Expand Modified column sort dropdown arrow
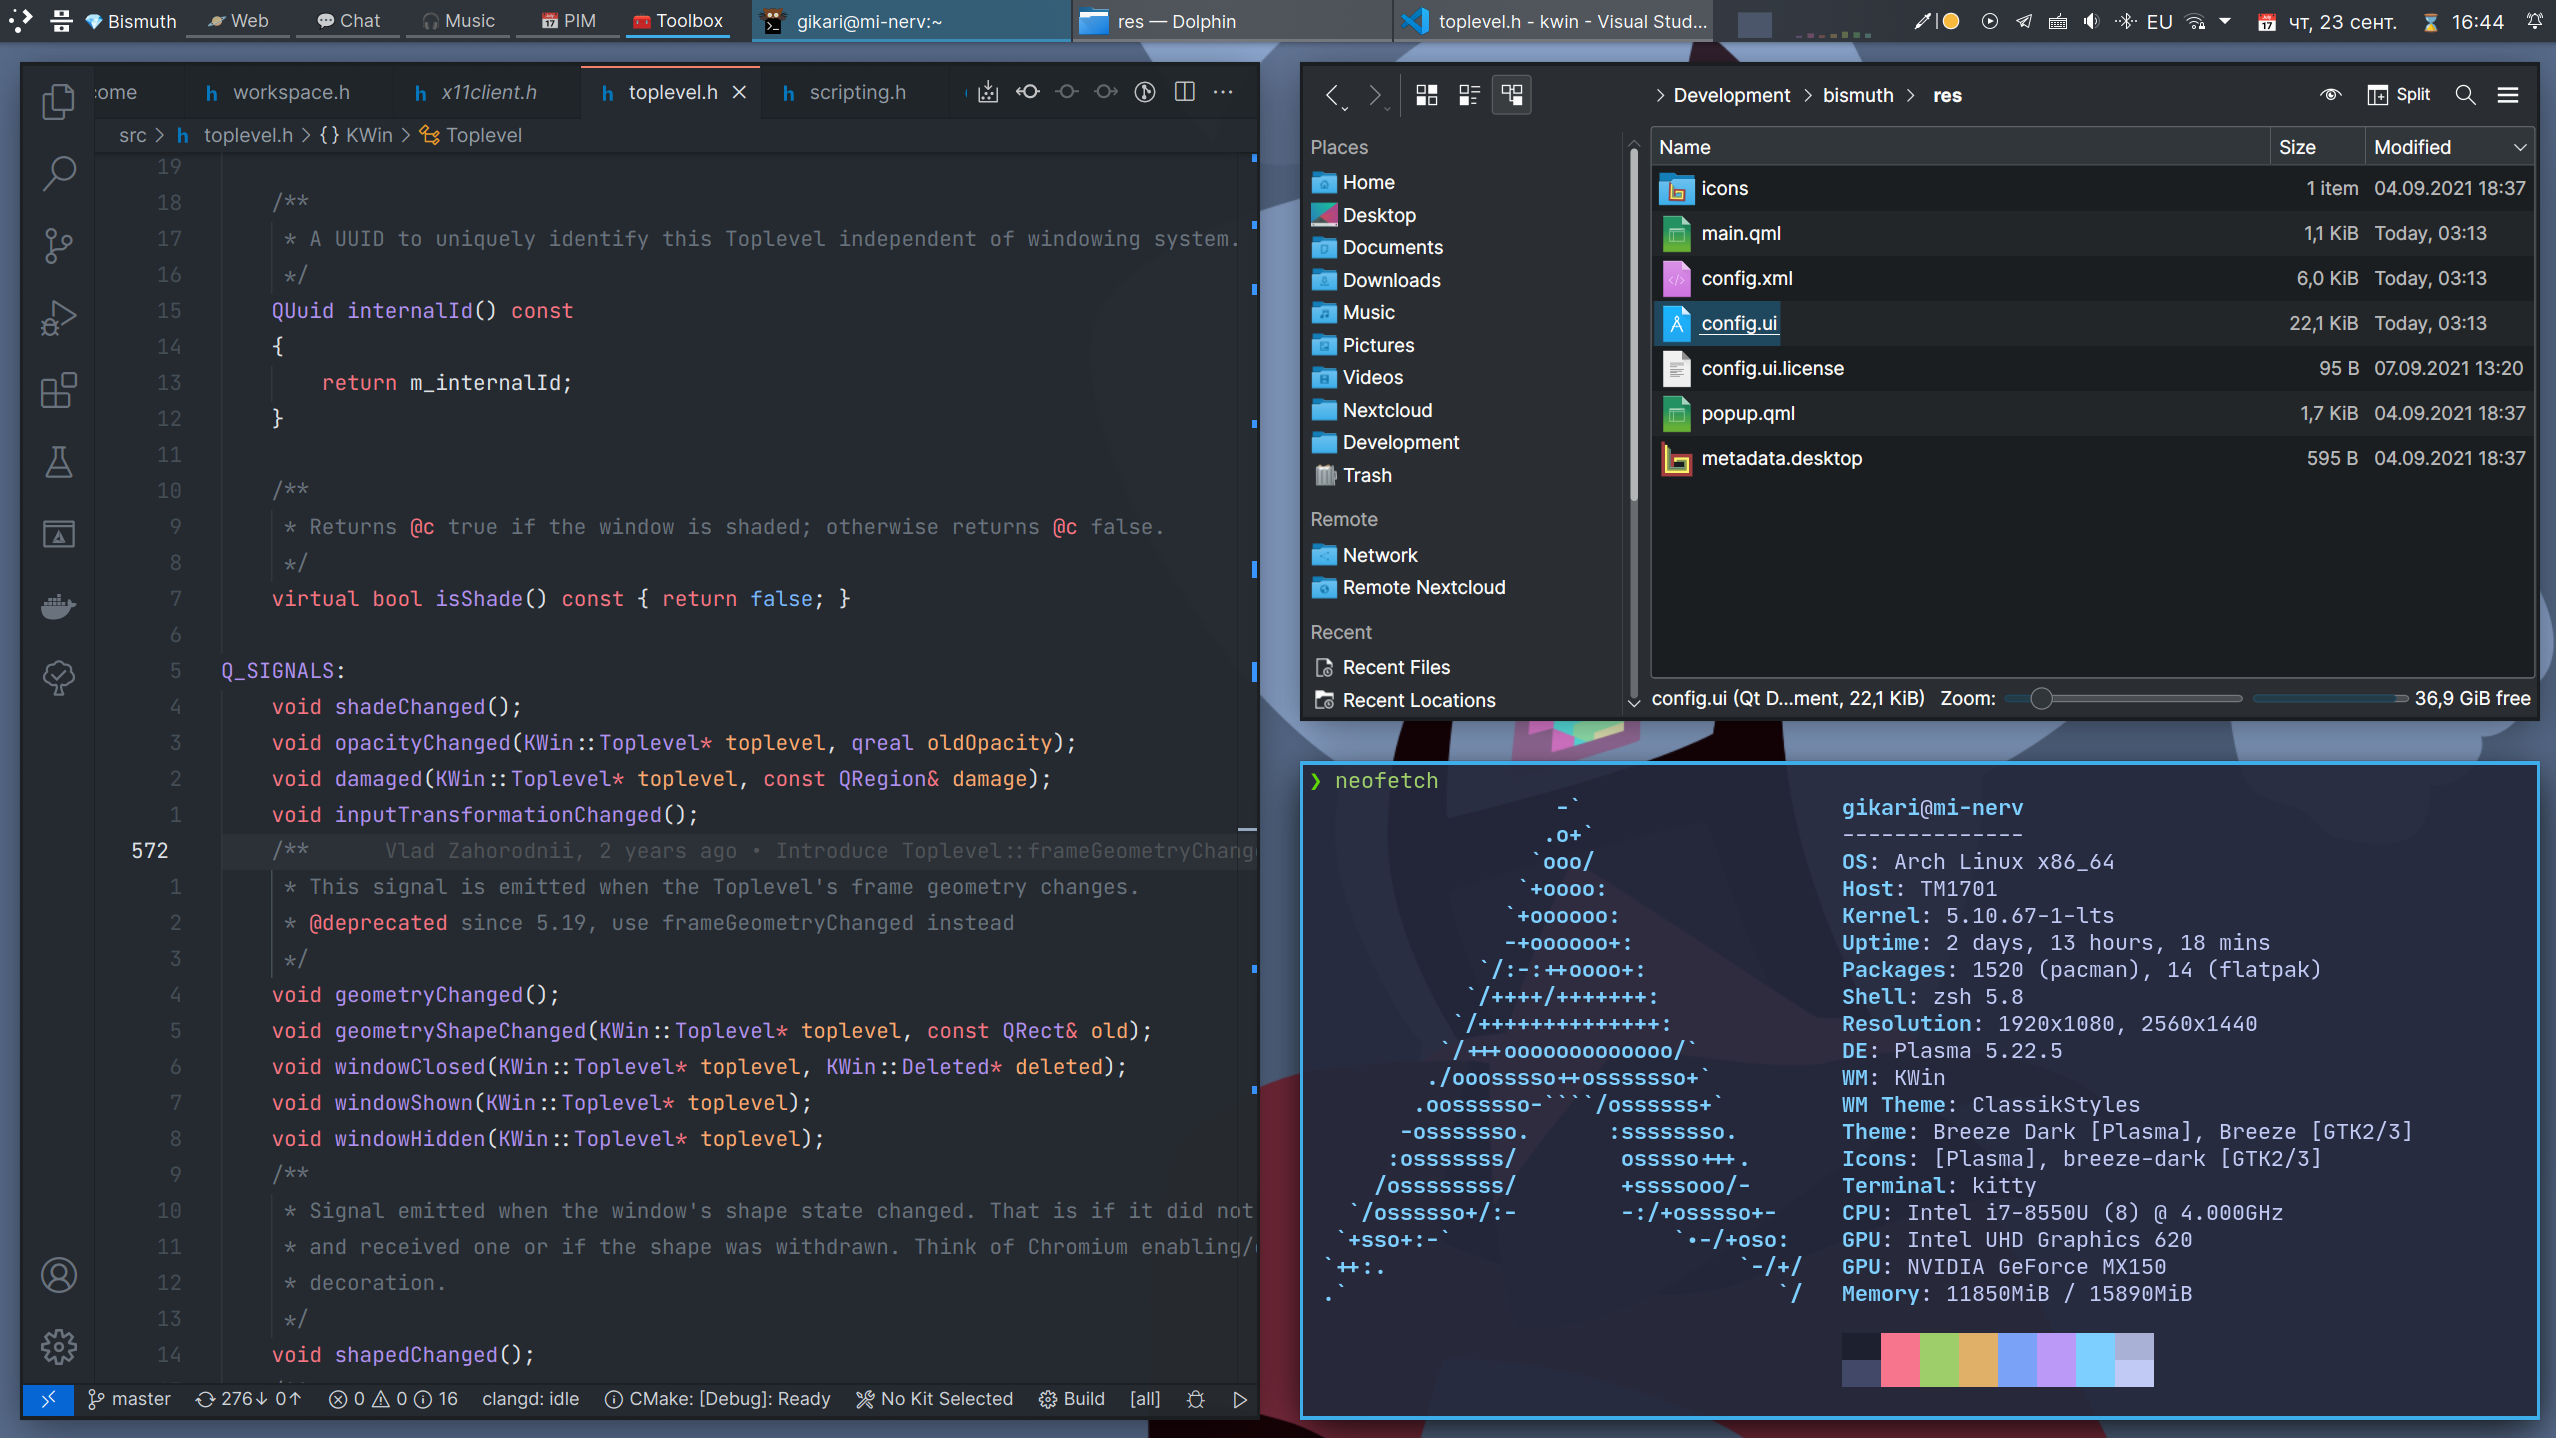 (x=2520, y=147)
